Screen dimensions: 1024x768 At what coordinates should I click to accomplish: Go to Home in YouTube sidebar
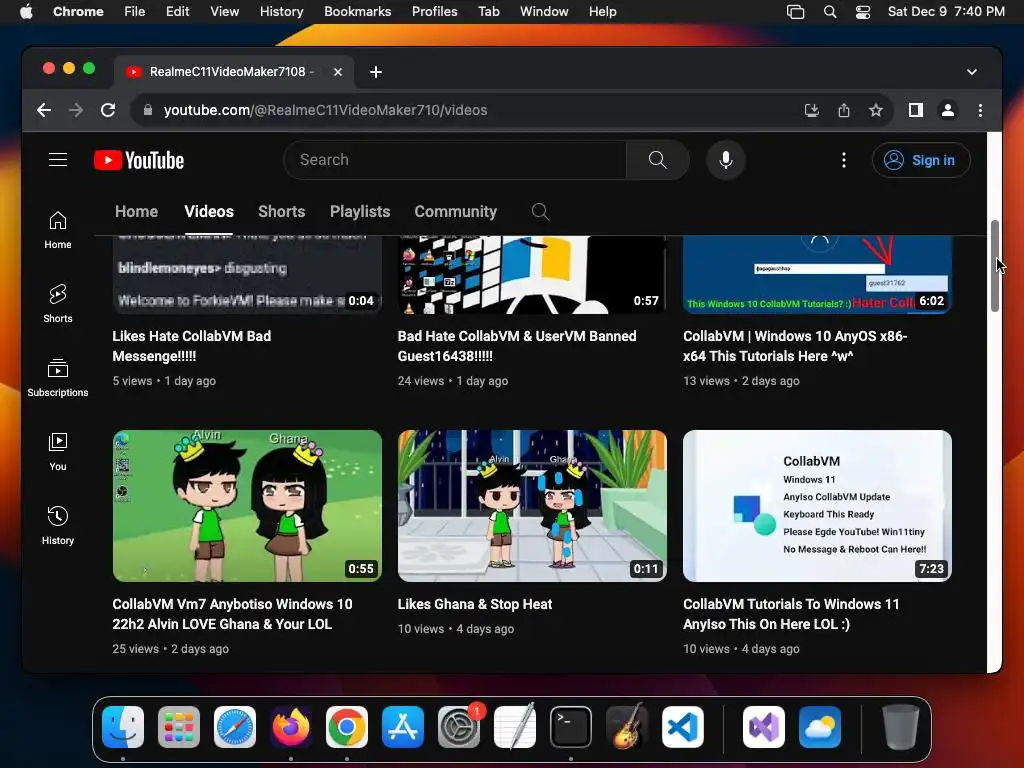(58, 230)
